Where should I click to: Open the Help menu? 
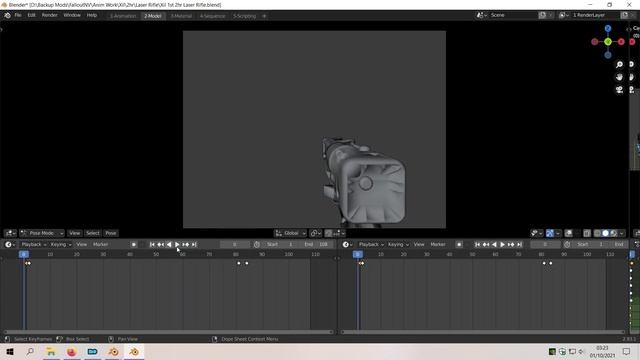click(91, 15)
